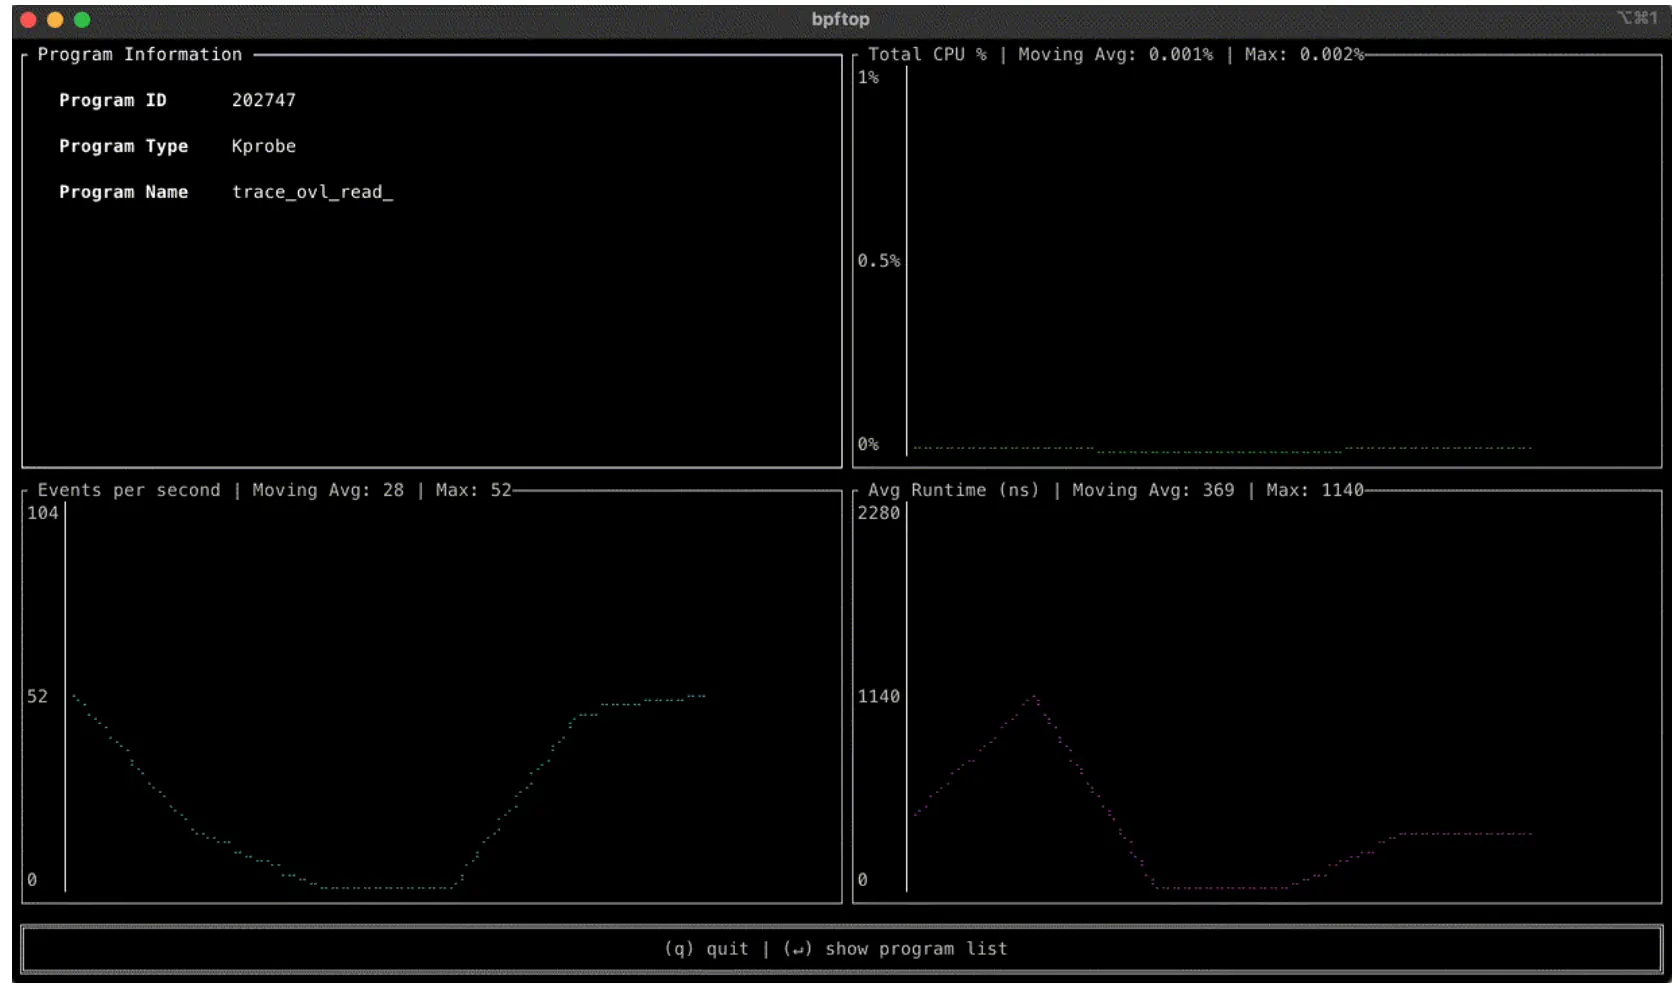Click the (q) quit shortcut hint
This screenshot has height=986, width=1678.
(706, 949)
